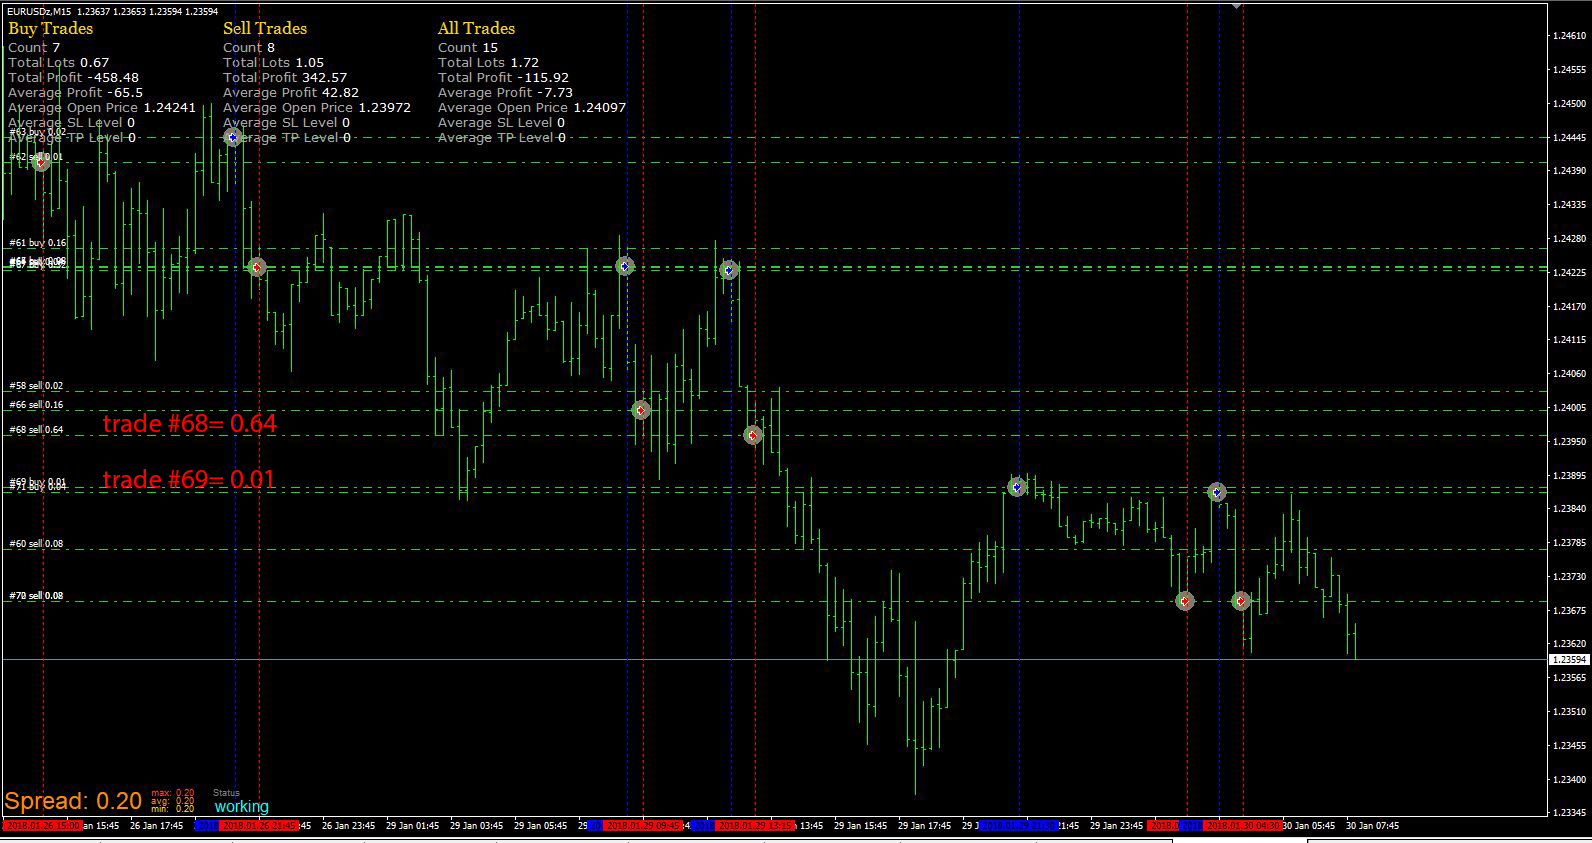Click the 'Buy Trades' heading
Viewport: 1592px width, 843px height.
click(x=50, y=29)
